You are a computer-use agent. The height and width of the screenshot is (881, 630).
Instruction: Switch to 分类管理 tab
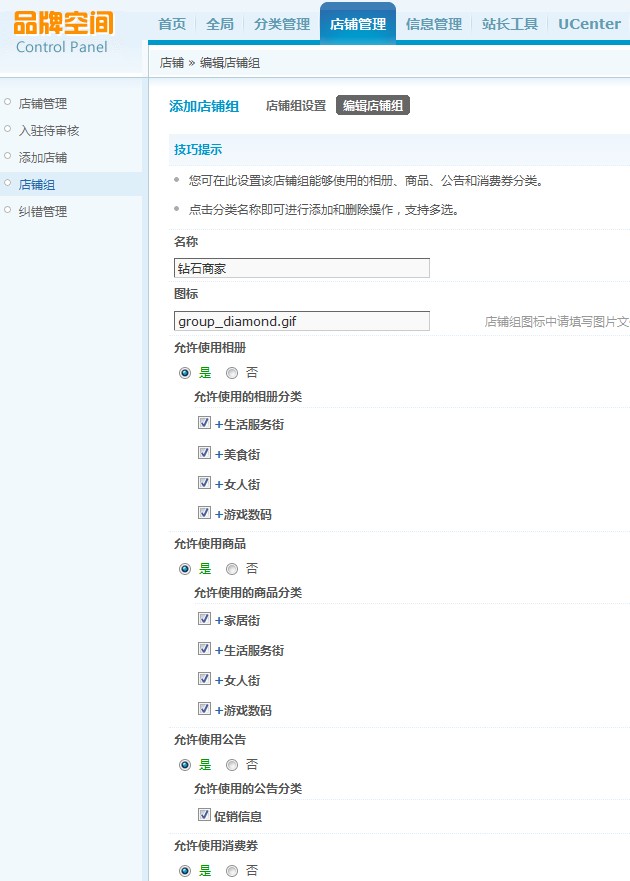click(282, 24)
